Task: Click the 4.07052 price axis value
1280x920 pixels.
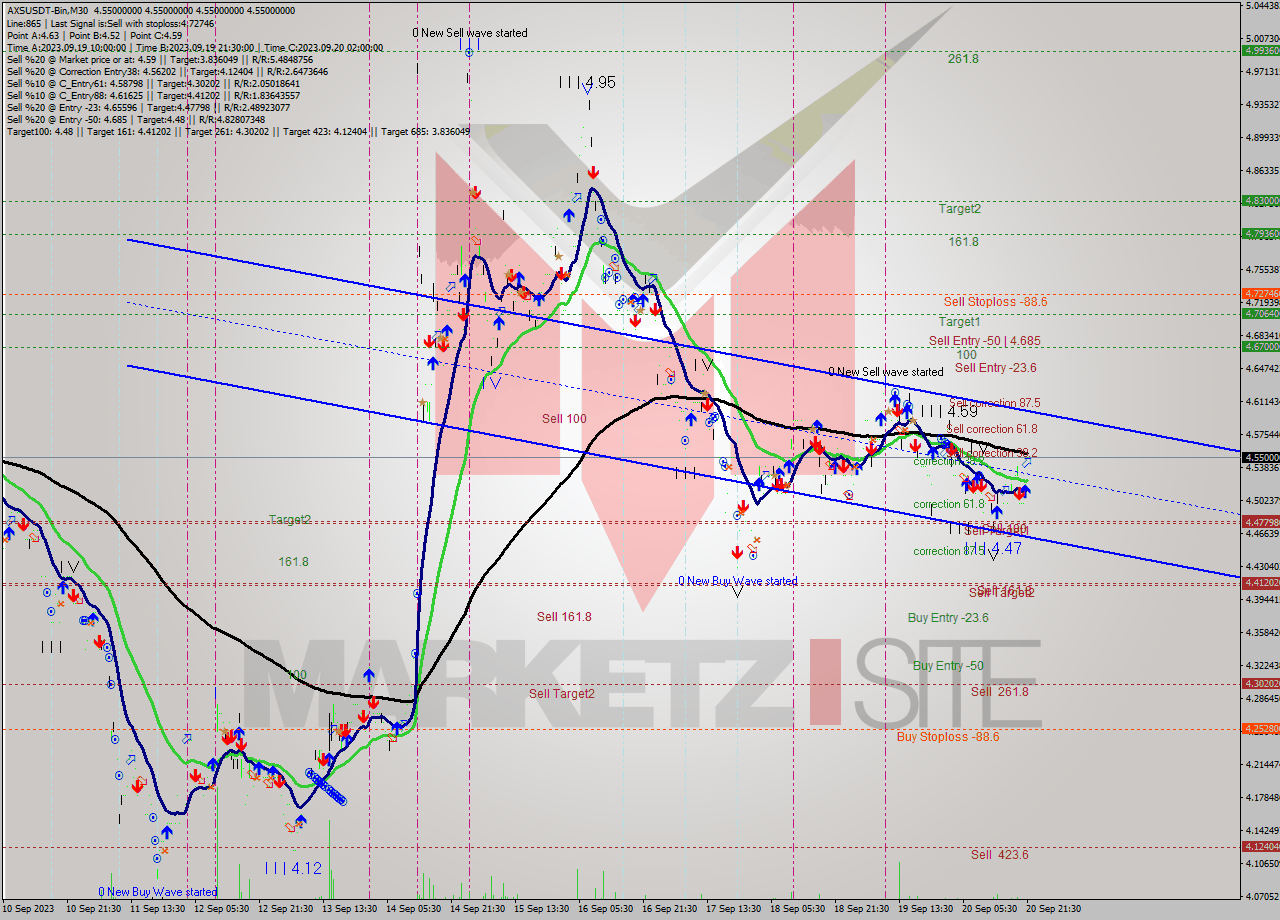Action: point(1261,896)
